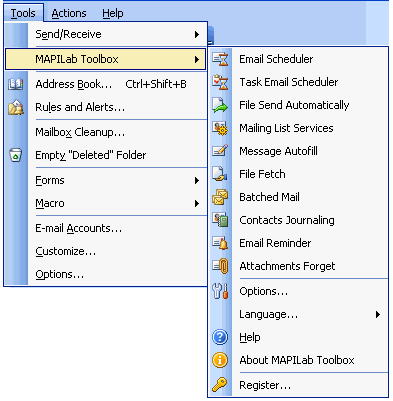The height and width of the screenshot is (401, 393).
Task: Click the Message Autofill pencil icon
Action: tap(220, 151)
